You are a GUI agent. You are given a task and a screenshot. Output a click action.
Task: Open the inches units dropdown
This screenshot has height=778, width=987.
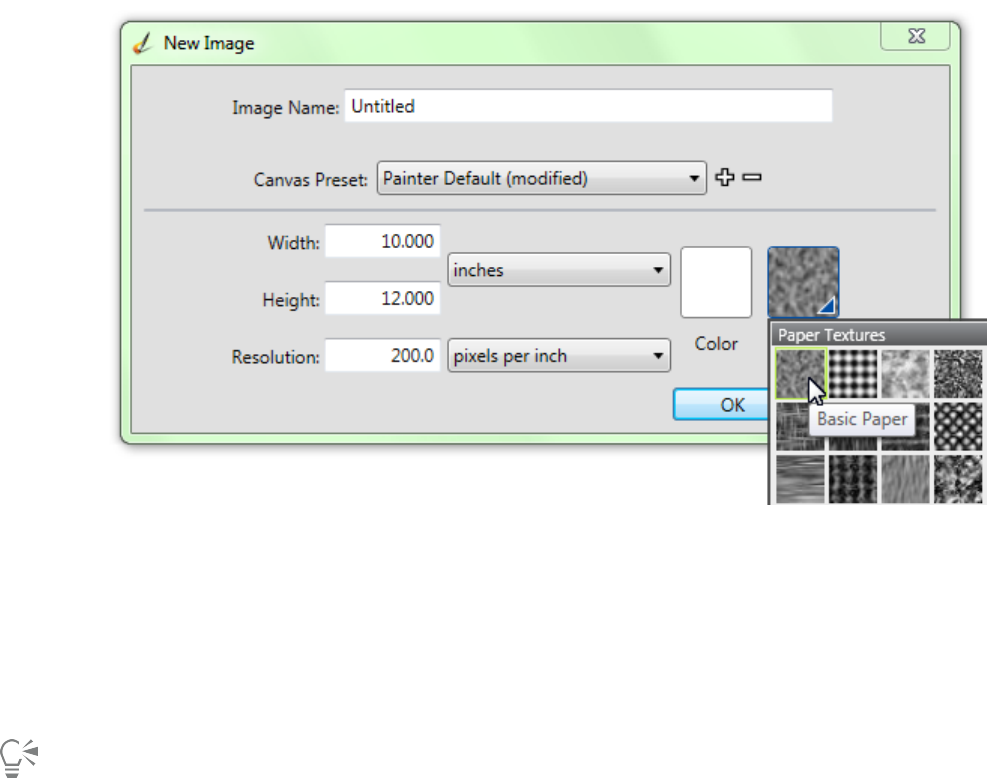coord(559,270)
